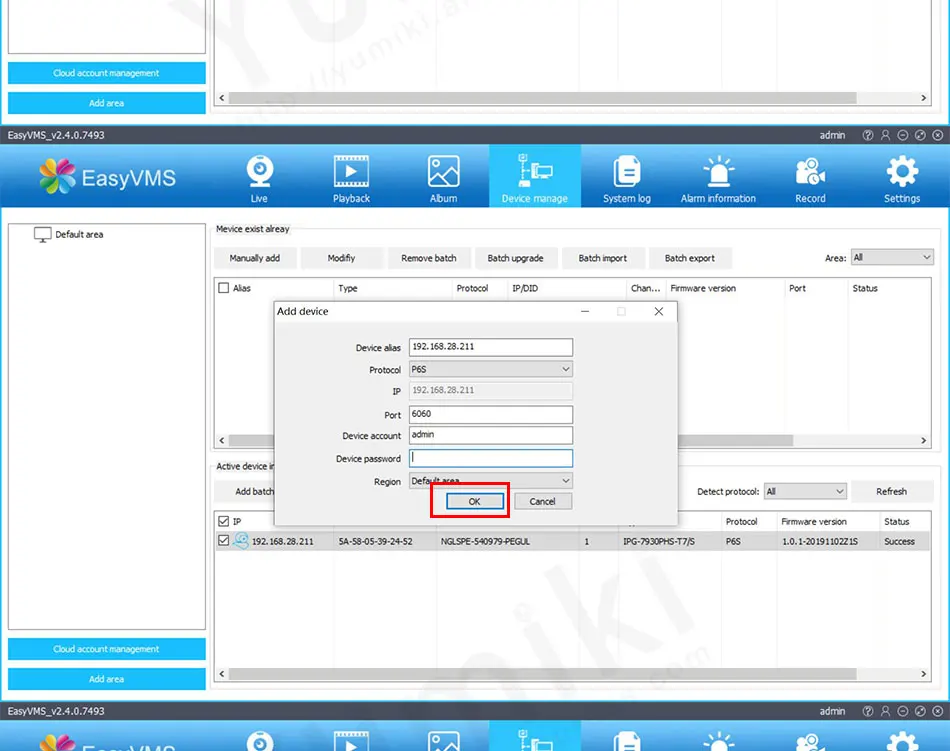The height and width of the screenshot is (751, 950).
Task: Click the IP/DID column header
Action: [525, 288]
